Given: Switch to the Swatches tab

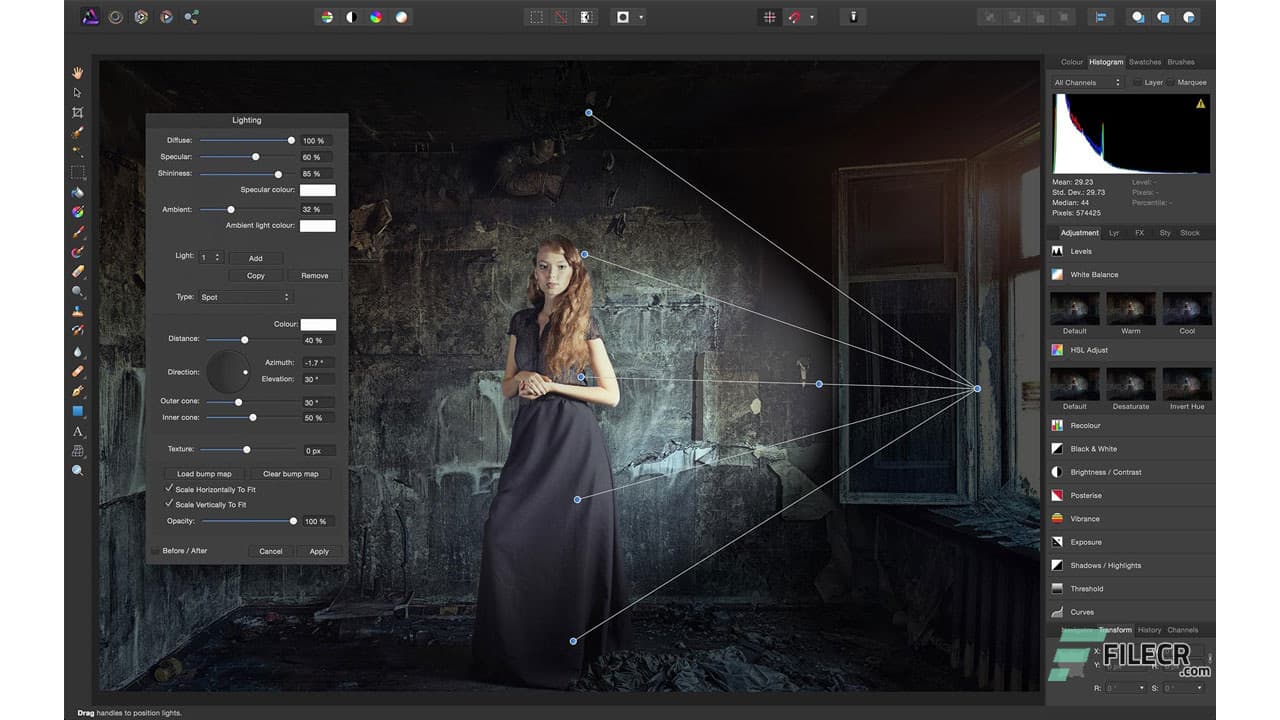Looking at the screenshot, I should (1144, 62).
